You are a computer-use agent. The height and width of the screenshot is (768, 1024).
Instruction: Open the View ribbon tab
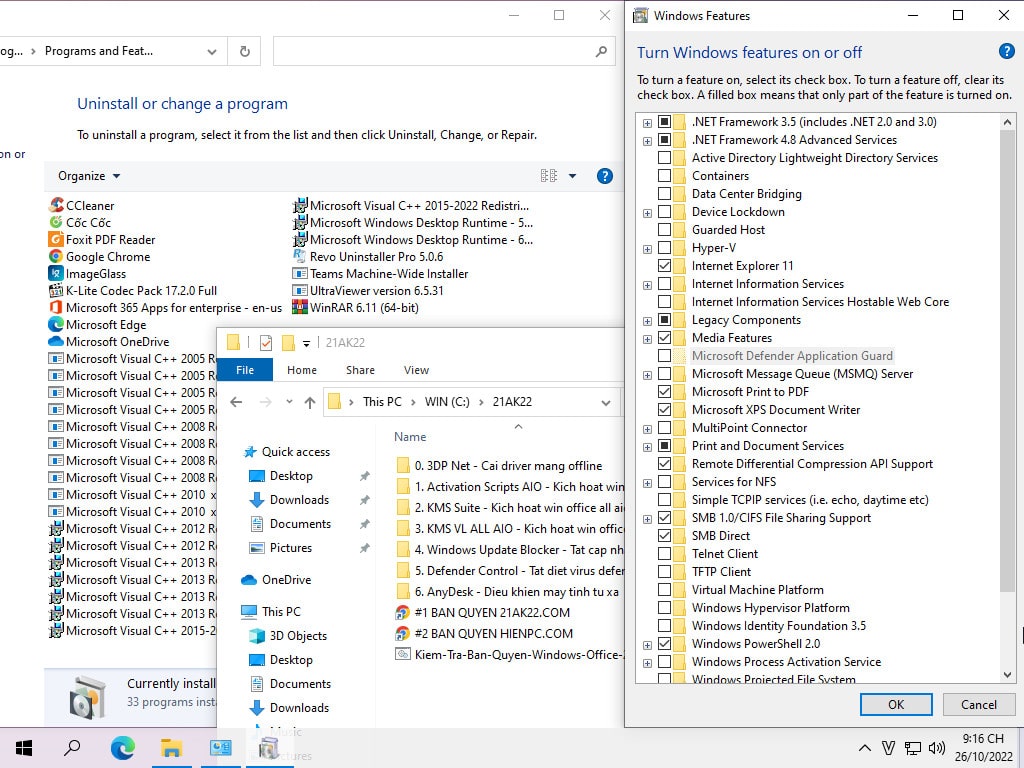pos(416,370)
